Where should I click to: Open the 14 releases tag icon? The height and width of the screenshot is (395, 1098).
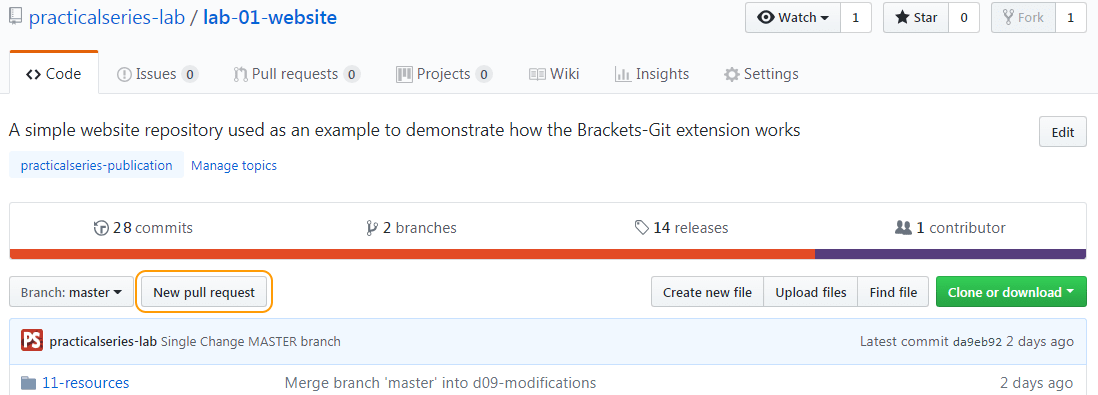pos(641,228)
